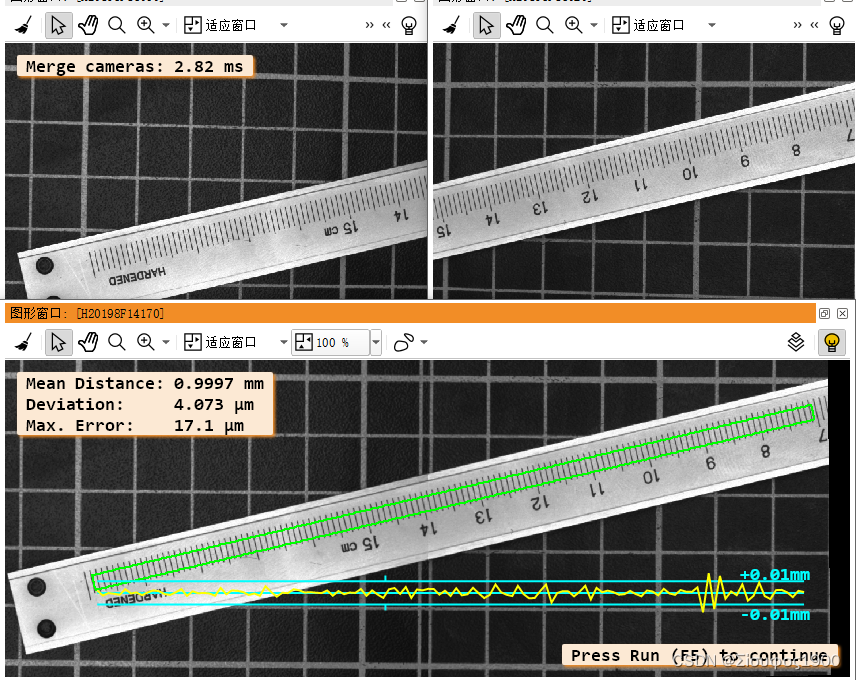Open the 100 % zoom level dropdown arrow
This screenshot has height=680, width=856.
tap(376, 343)
